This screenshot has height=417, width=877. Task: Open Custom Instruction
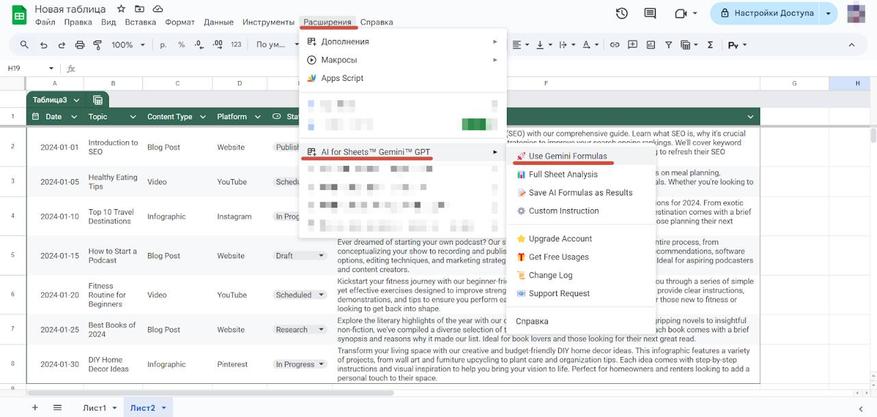(x=581, y=211)
